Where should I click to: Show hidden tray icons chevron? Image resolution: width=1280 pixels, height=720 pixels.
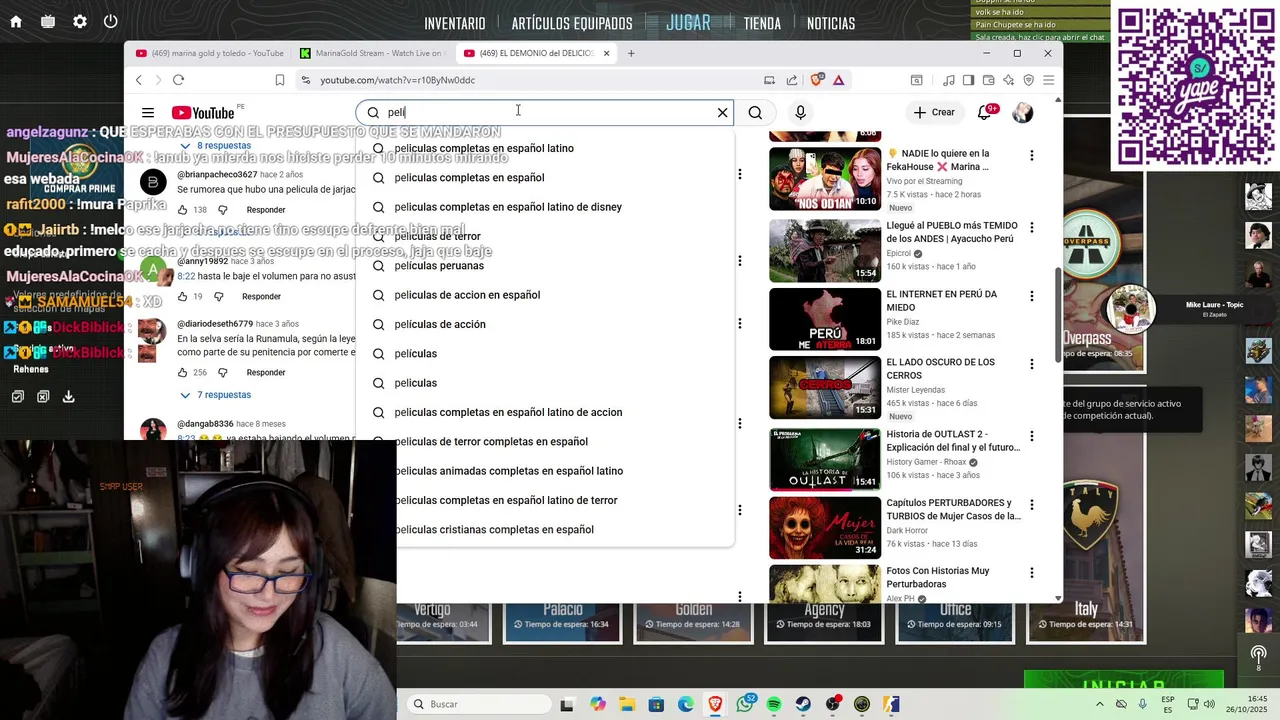pyautogui.click(x=1099, y=704)
